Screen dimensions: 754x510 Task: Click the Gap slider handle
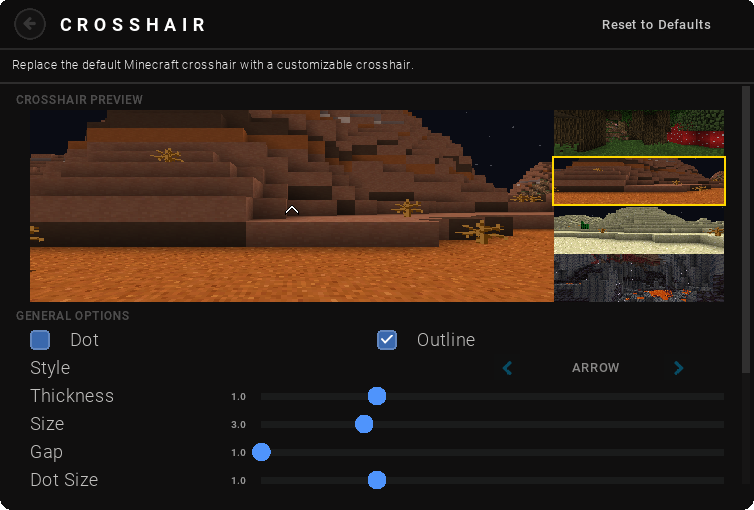tap(262, 452)
